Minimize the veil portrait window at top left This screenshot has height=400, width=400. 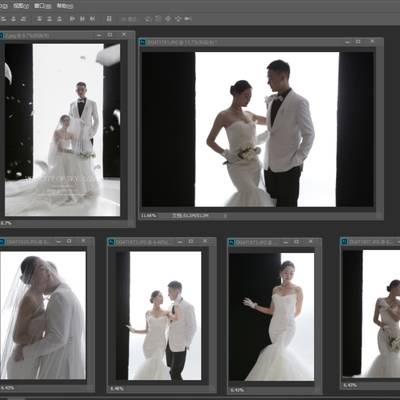click(x=99, y=35)
